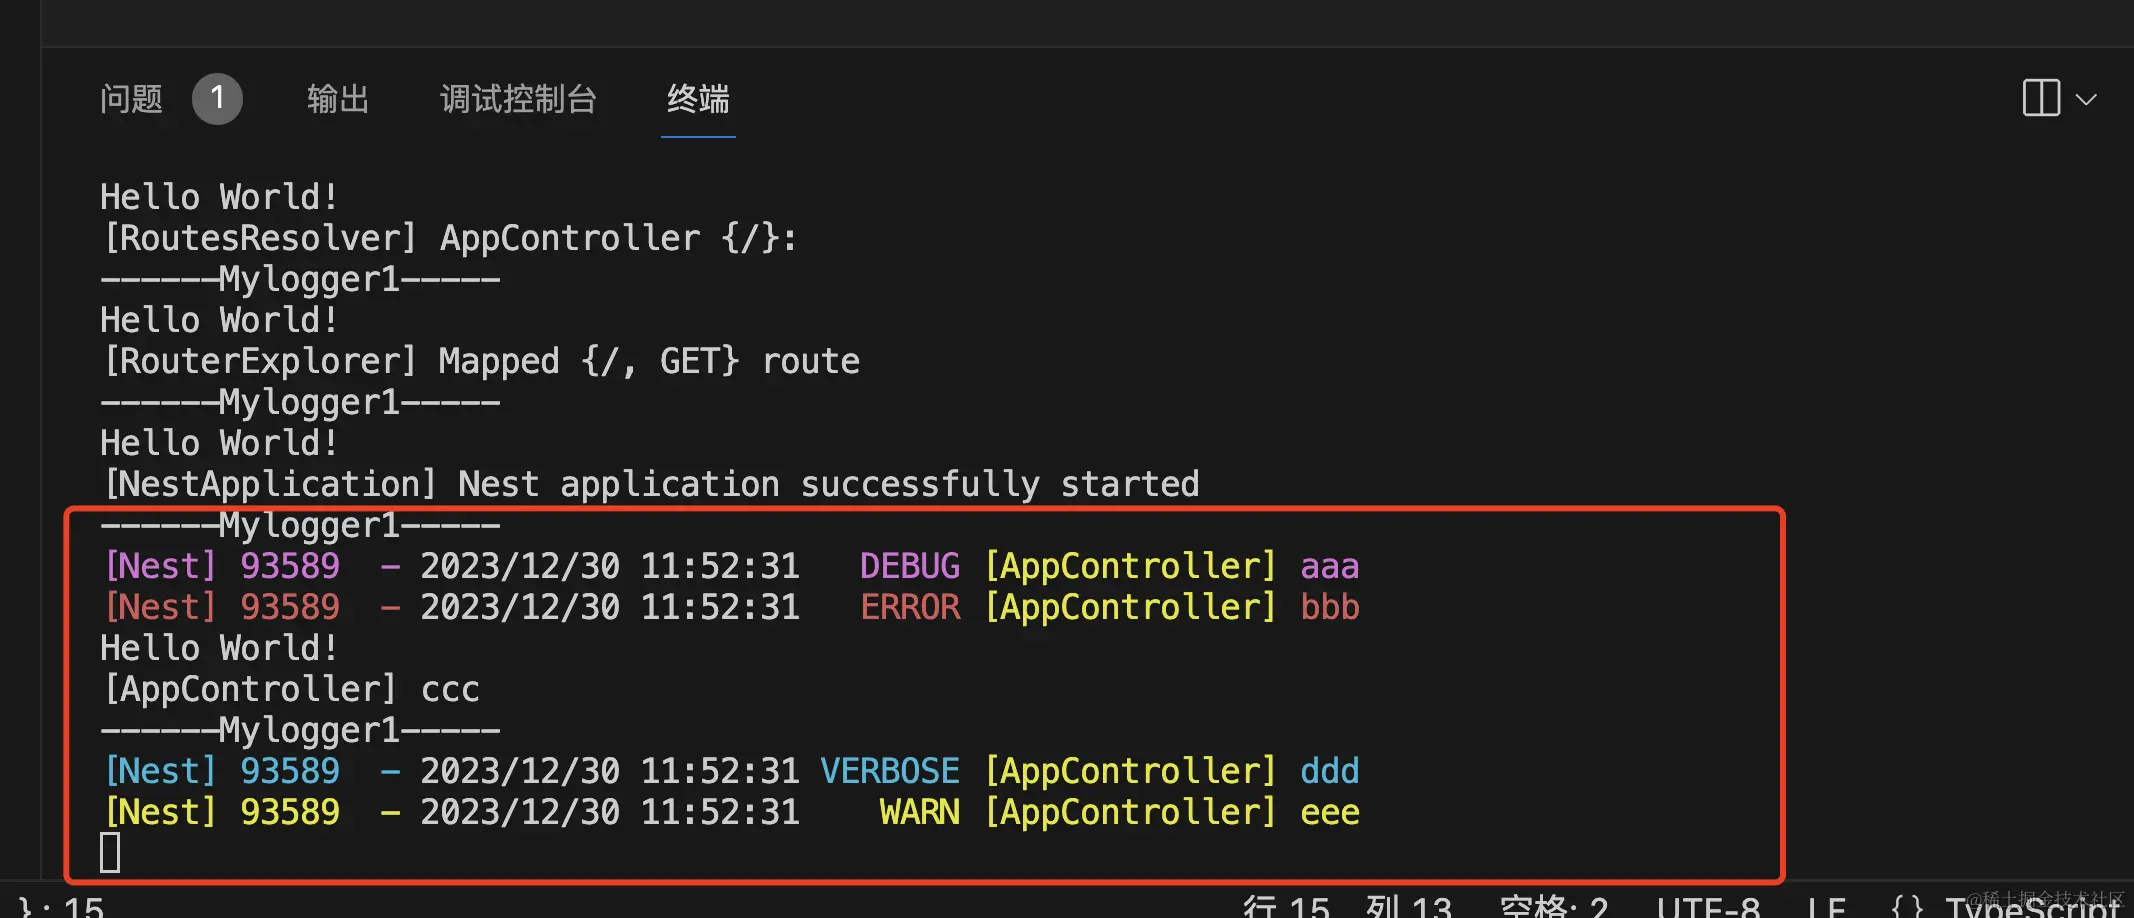The width and height of the screenshot is (2134, 918).
Task: Select the 终端 (Terminal) tab
Action: click(x=698, y=99)
